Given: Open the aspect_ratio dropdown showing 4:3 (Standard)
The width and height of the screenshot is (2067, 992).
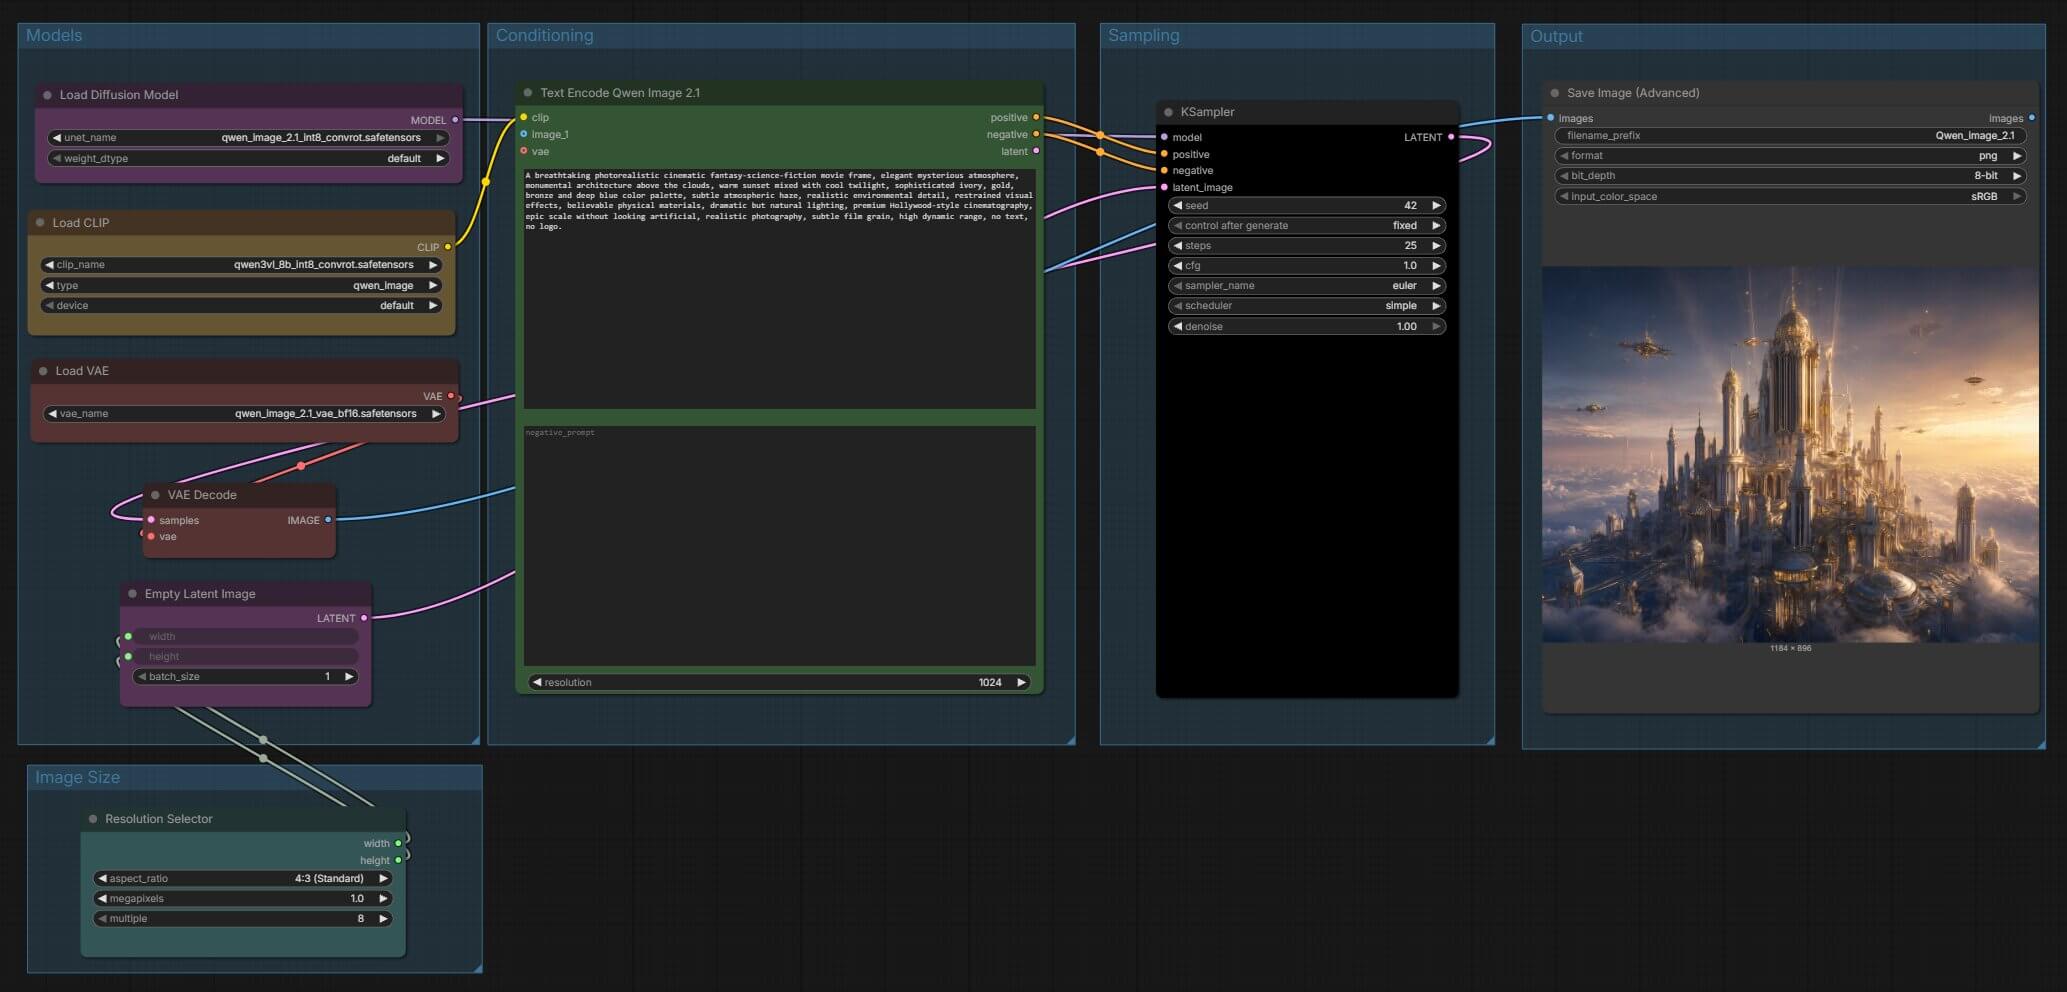Looking at the screenshot, I should click(x=242, y=879).
